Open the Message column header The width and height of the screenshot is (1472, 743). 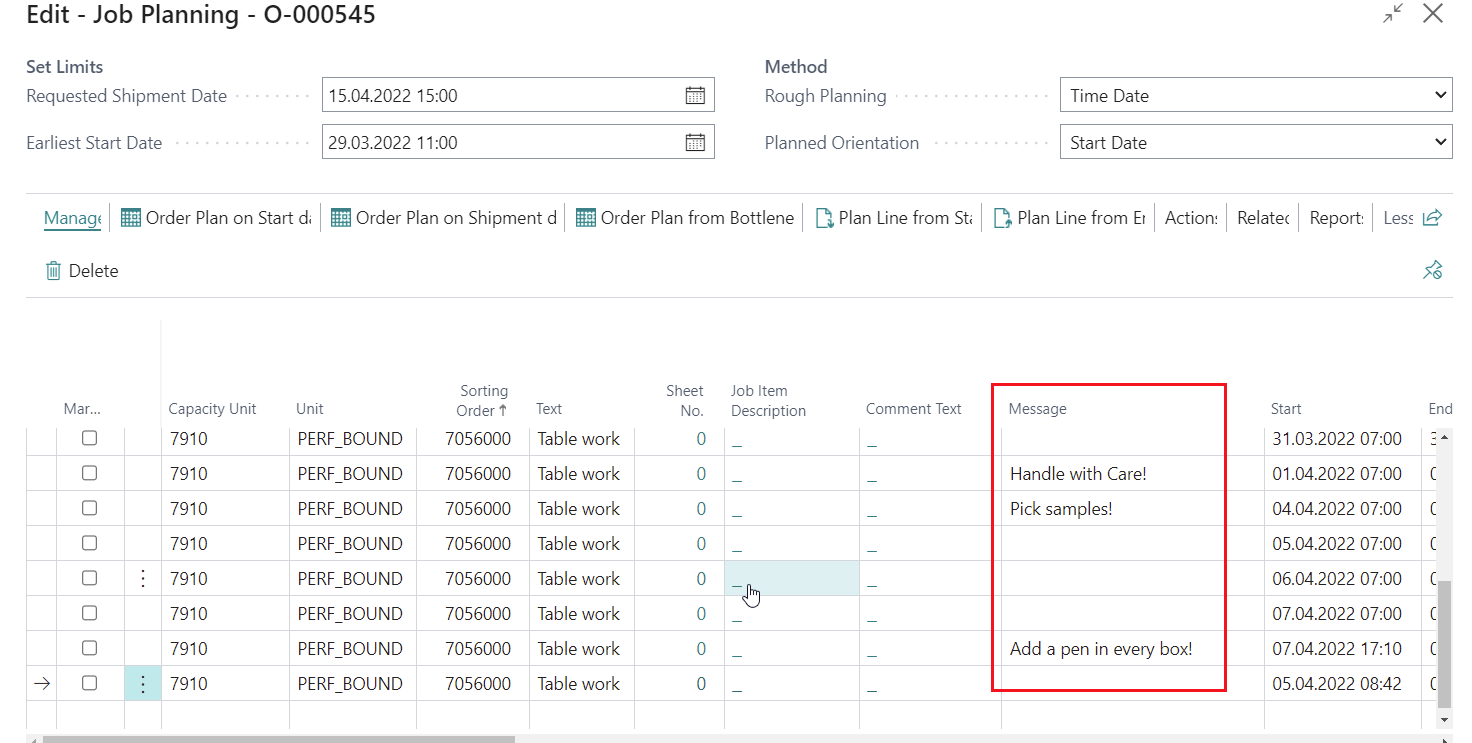1037,409
